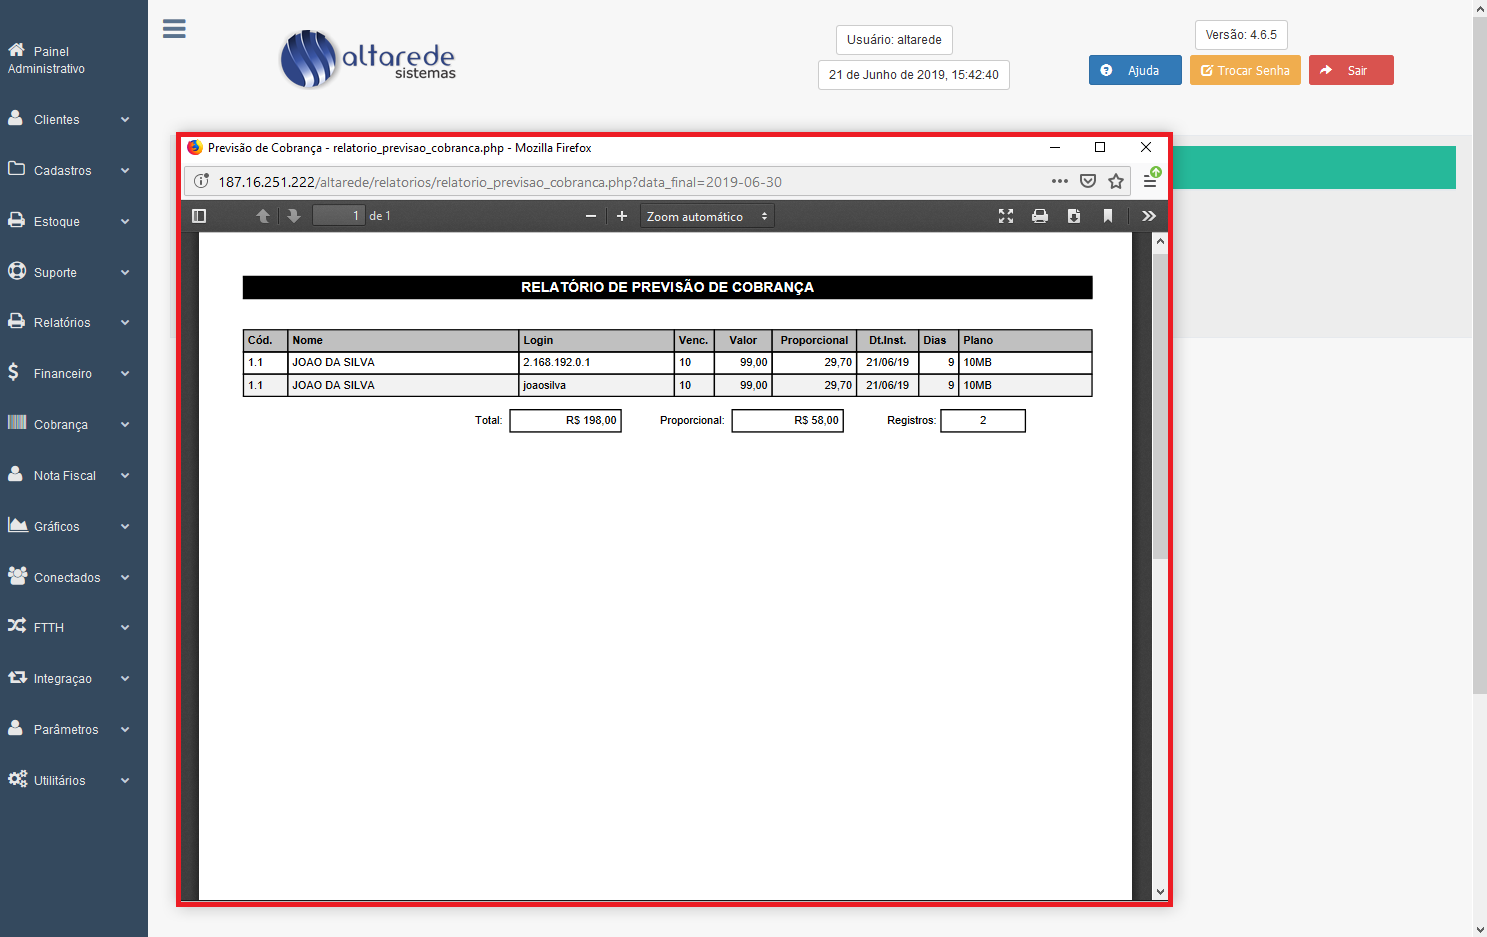Viewport: 1487px width, 937px height.
Task: Click the Integraçao retweet icon
Action: [17, 677]
